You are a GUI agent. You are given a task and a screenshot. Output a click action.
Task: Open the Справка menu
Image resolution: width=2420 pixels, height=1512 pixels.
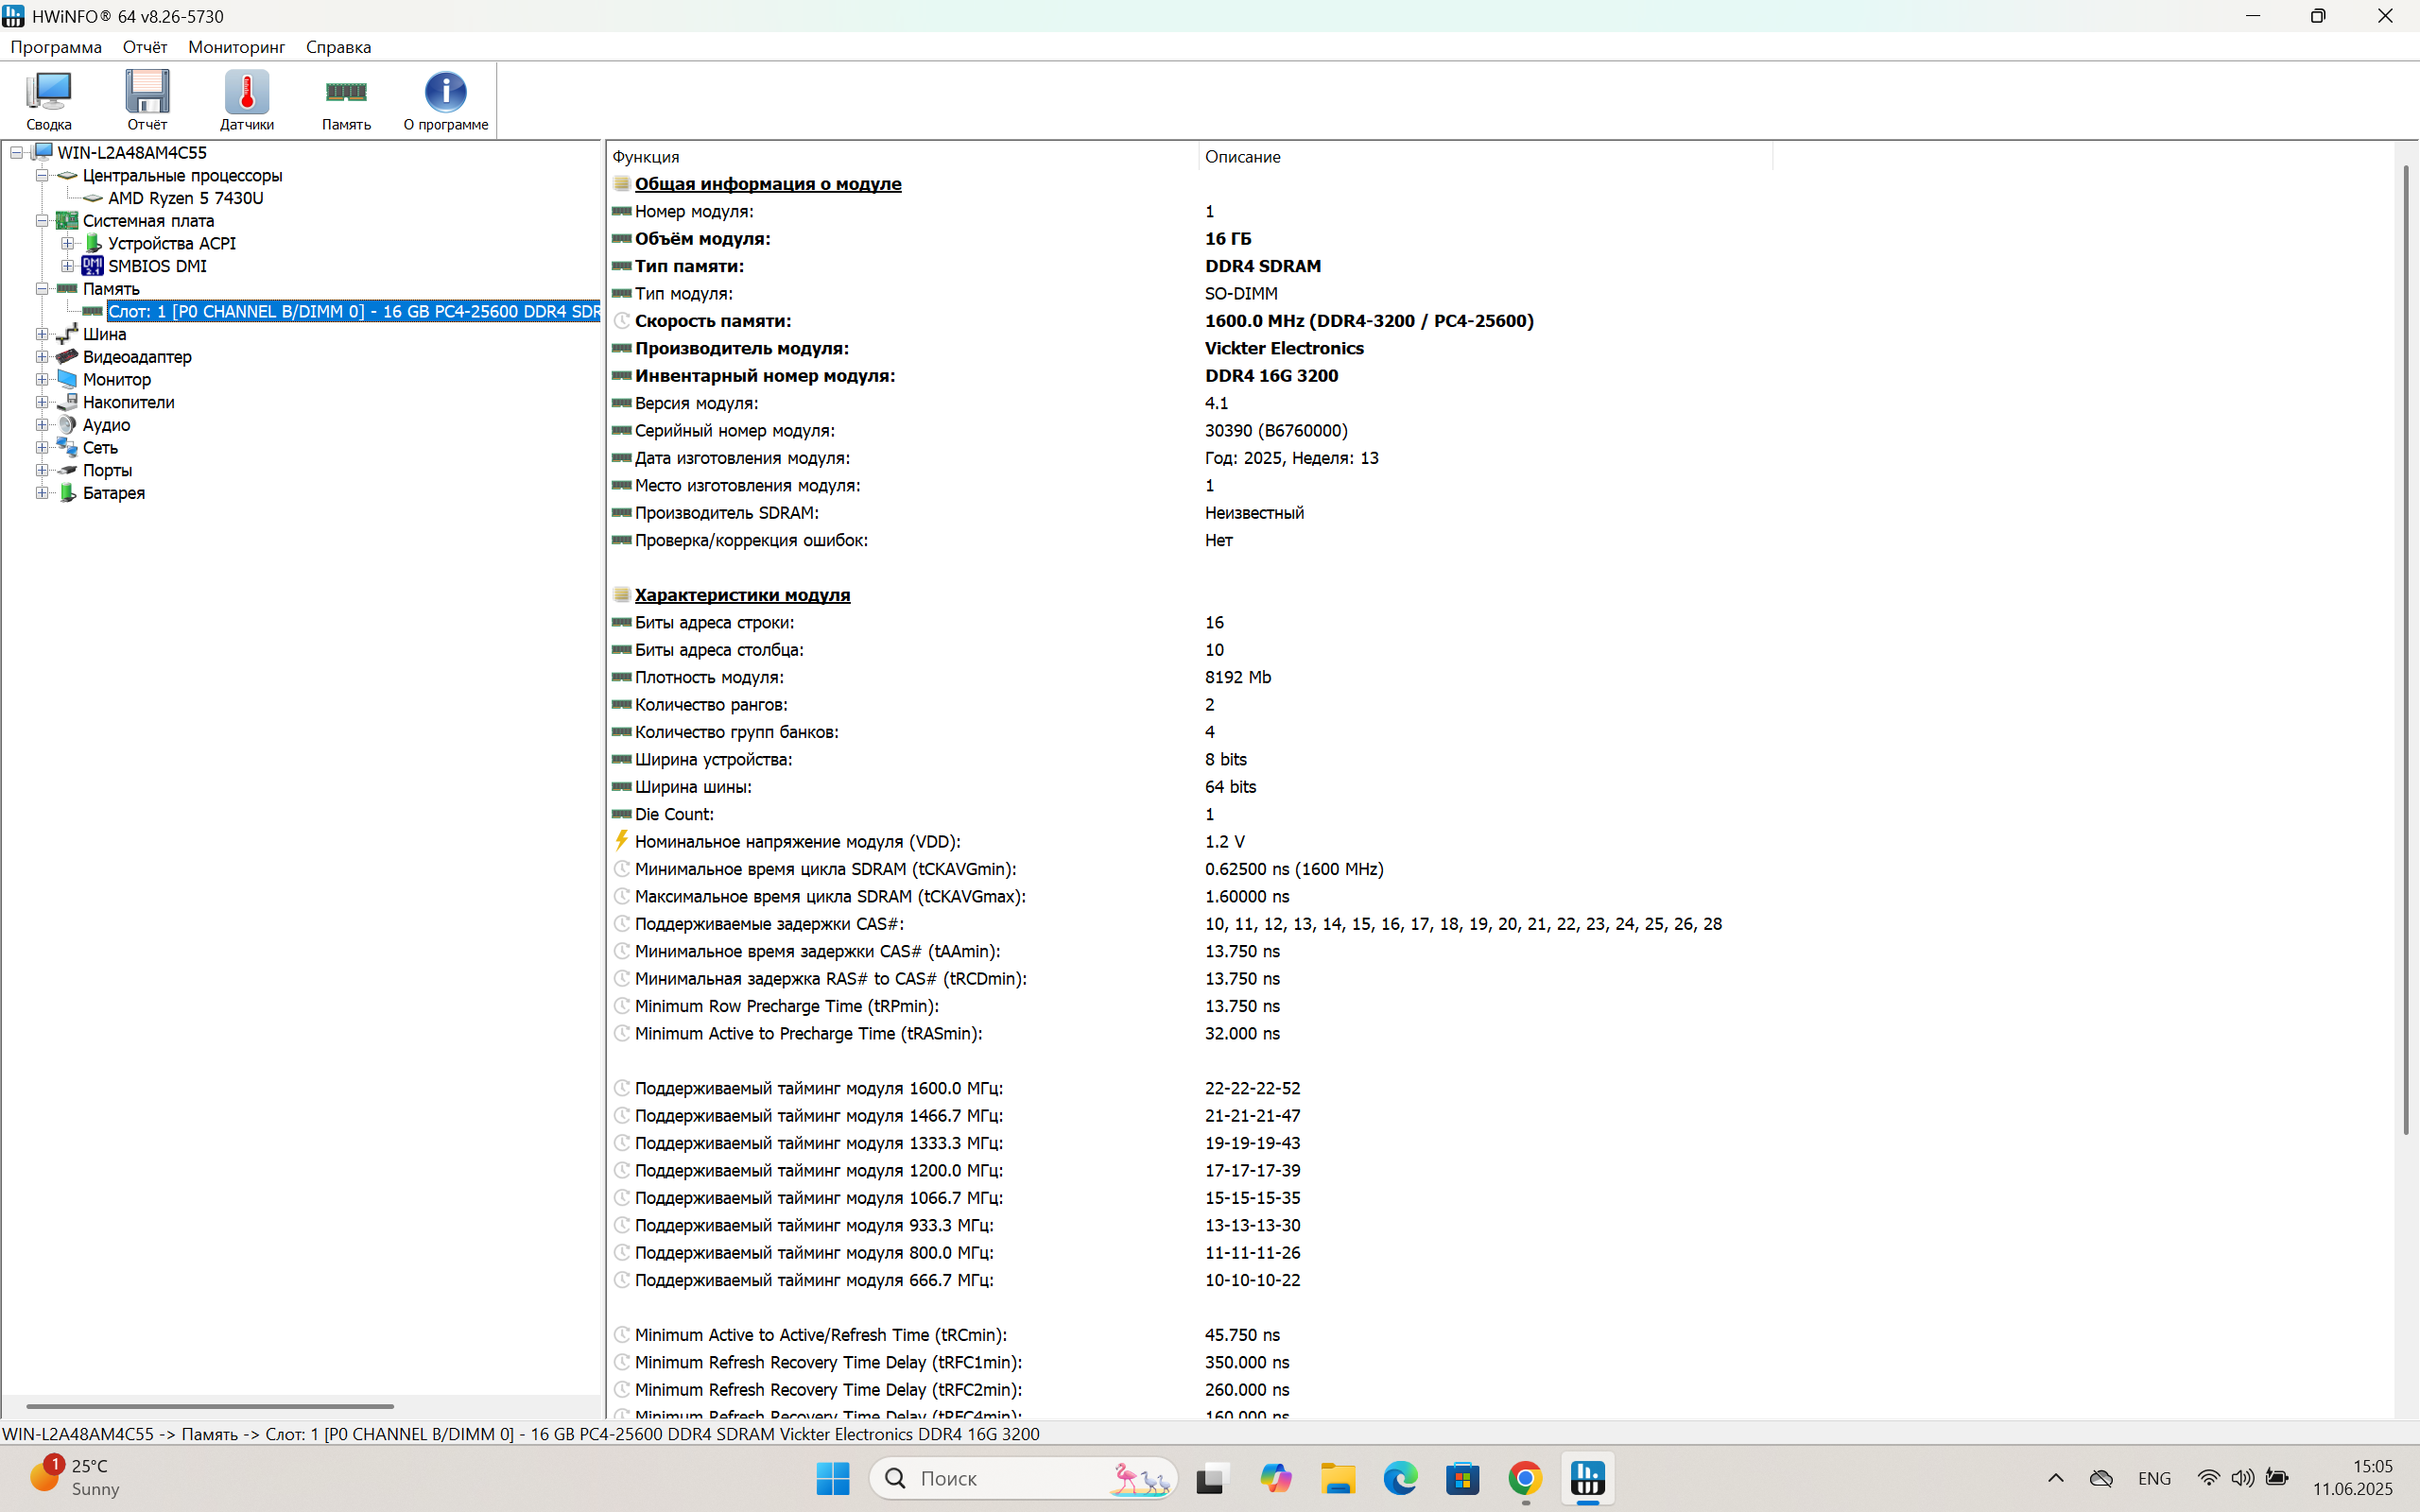click(338, 47)
